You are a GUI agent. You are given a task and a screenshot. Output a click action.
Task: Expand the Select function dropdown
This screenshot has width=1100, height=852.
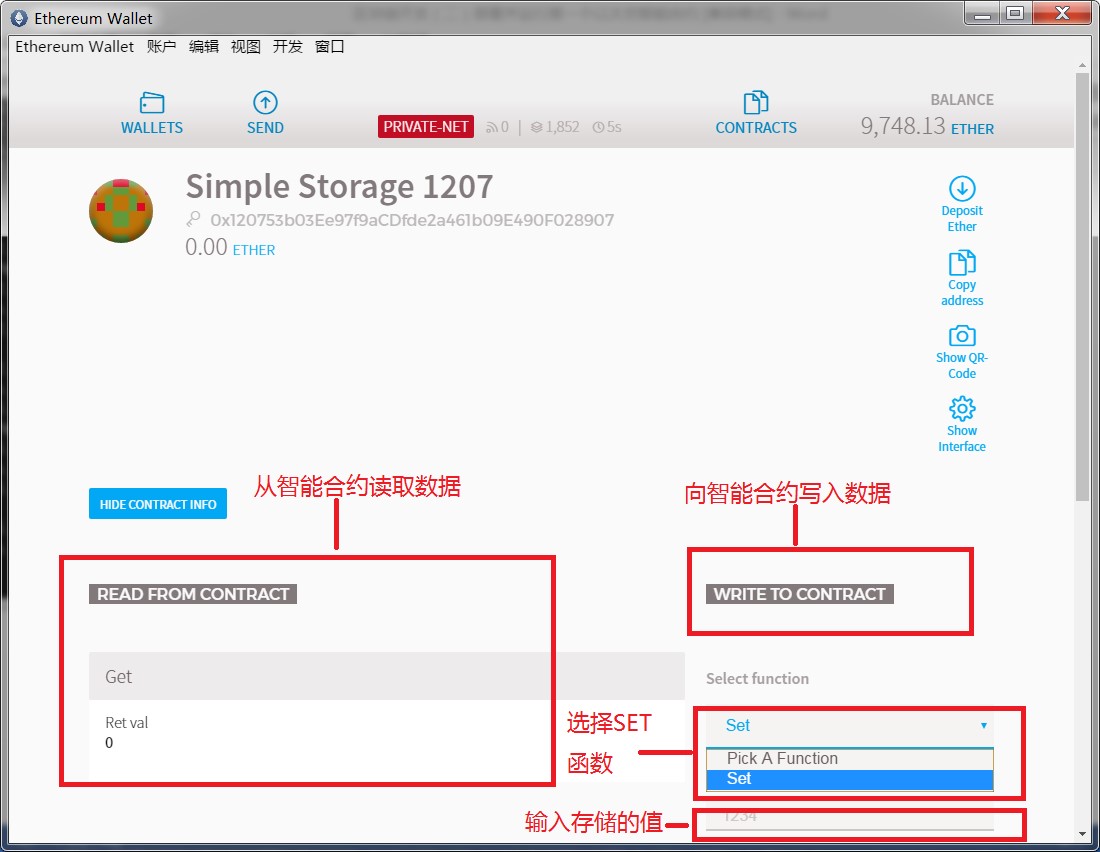point(850,726)
